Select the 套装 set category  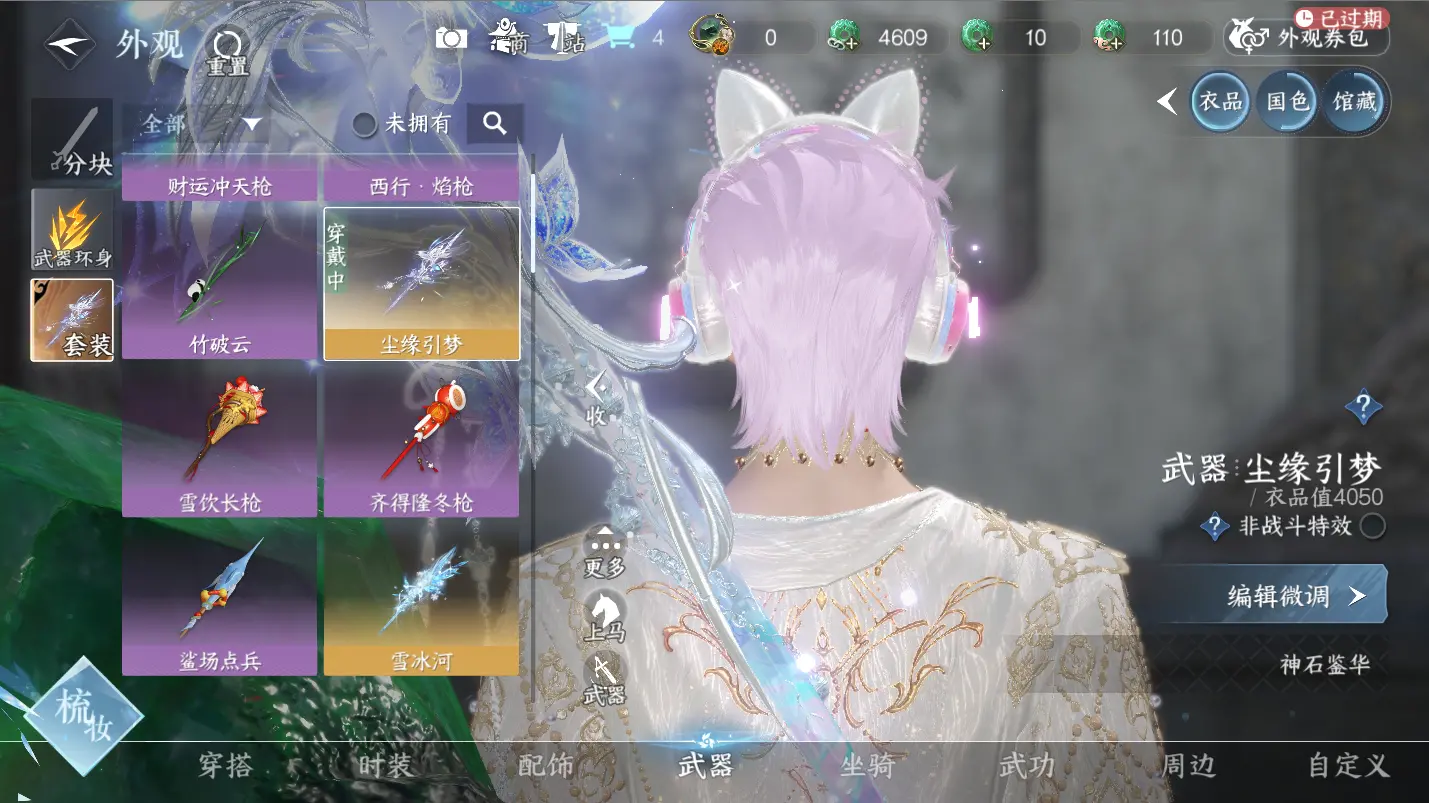(72, 320)
